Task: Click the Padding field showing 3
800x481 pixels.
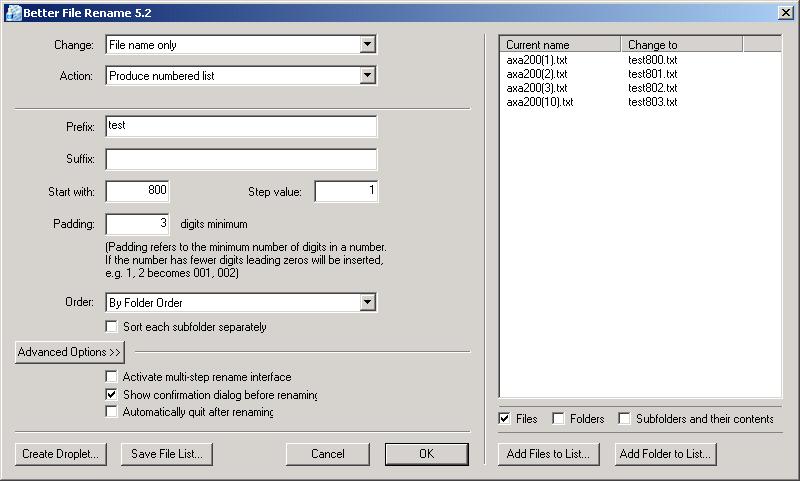Action: click(137, 224)
